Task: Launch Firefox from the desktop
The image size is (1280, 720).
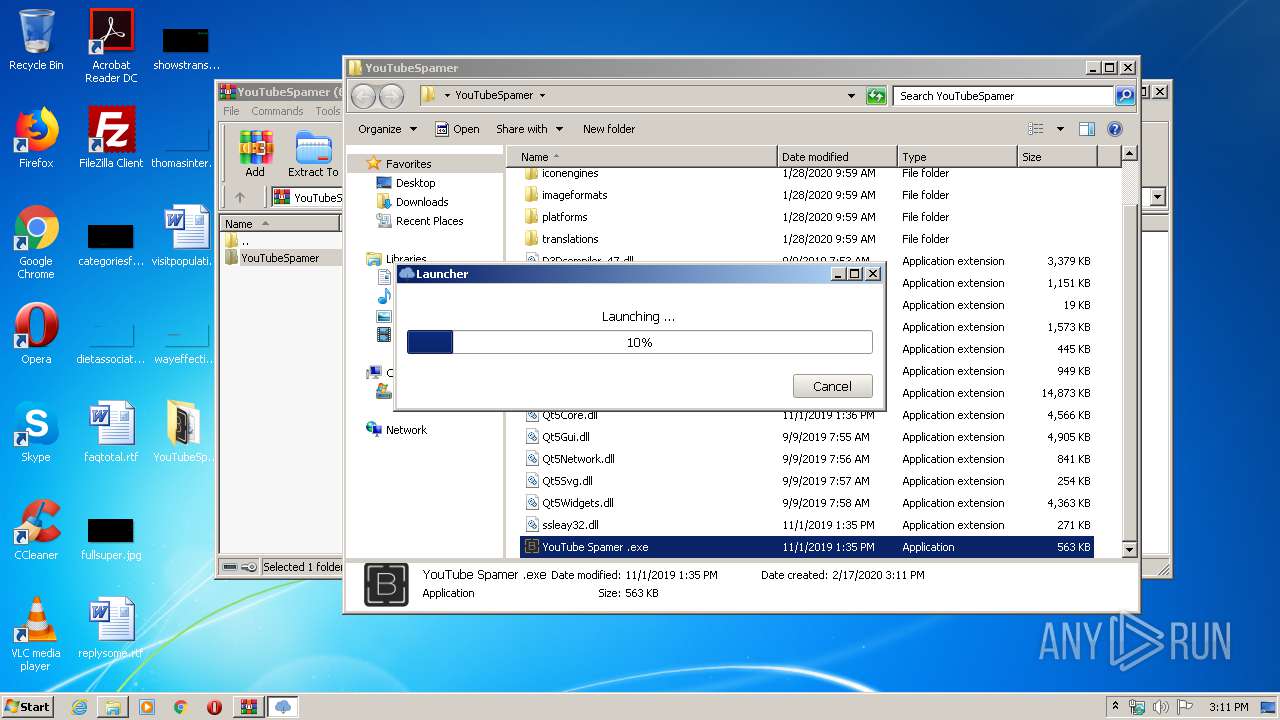Action: pyautogui.click(x=36, y=138)
